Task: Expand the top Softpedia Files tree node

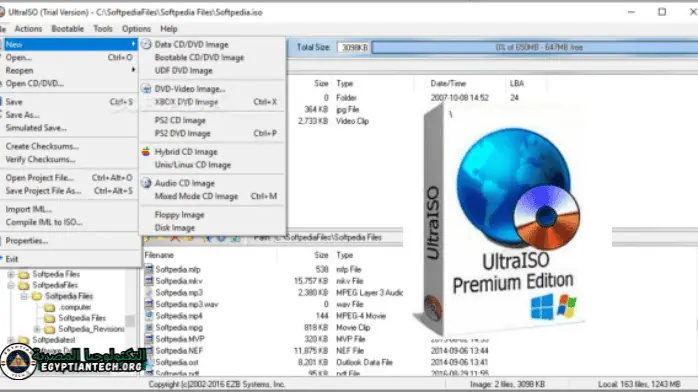Action: coord(11,274)
